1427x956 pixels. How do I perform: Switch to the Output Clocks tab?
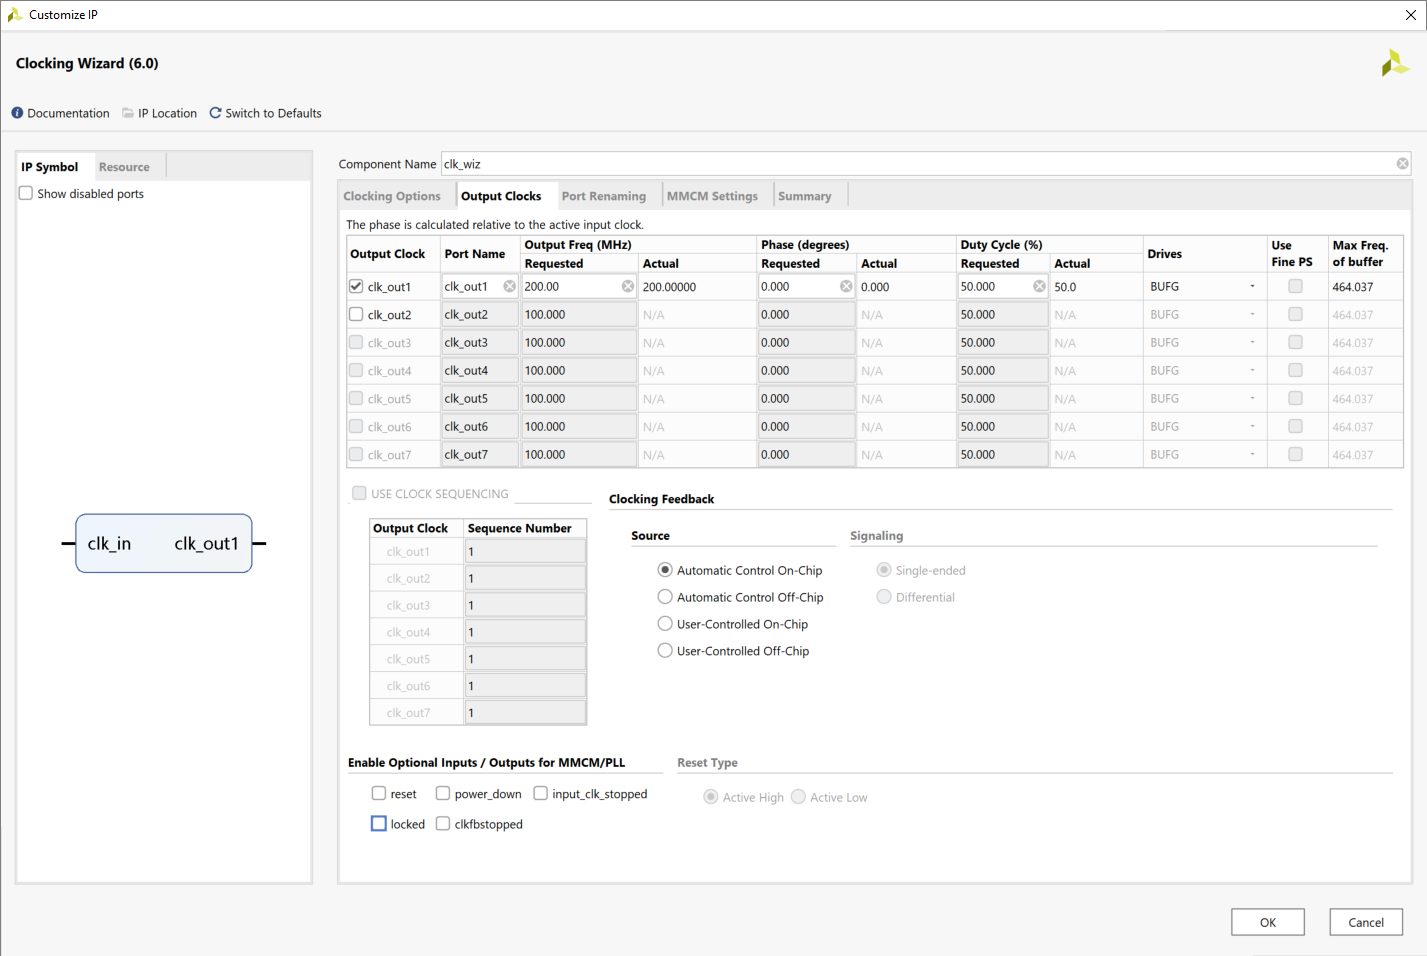coord(501,196)
